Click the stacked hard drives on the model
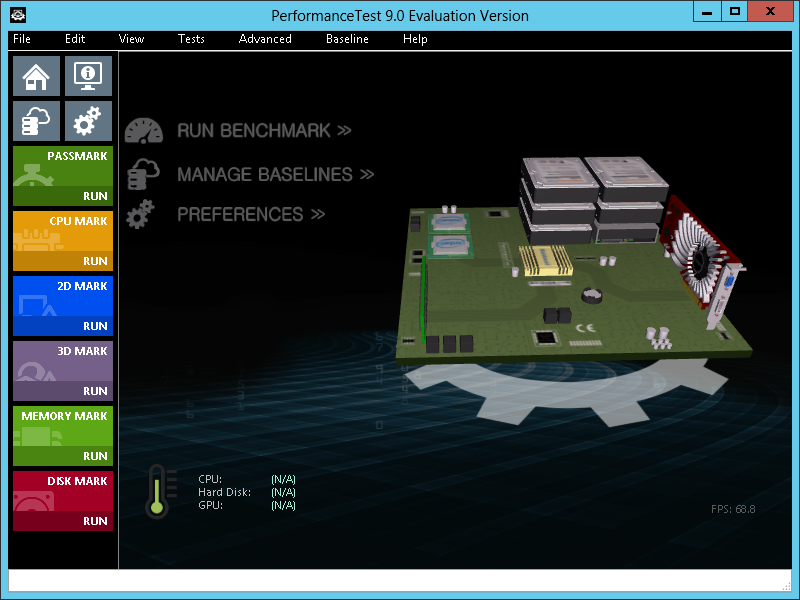Image resolution: width=800 pixels, height=600 pixels. coord(593,200)
